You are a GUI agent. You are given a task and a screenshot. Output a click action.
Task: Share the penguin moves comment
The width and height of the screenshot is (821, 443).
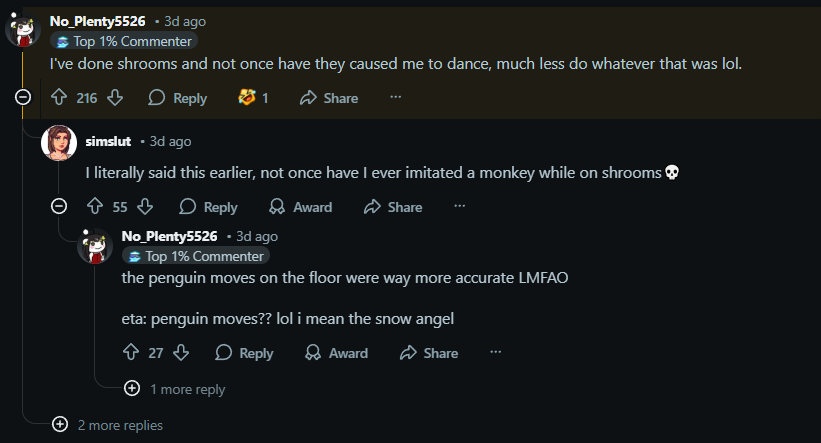point(428,353)
